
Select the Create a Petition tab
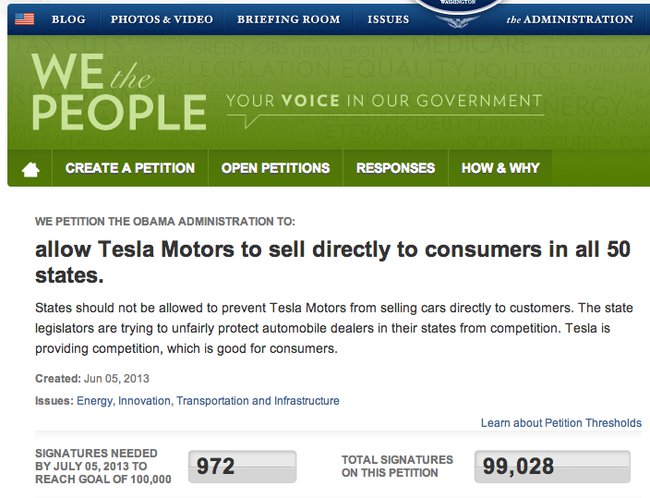click(x=130, y=168)
